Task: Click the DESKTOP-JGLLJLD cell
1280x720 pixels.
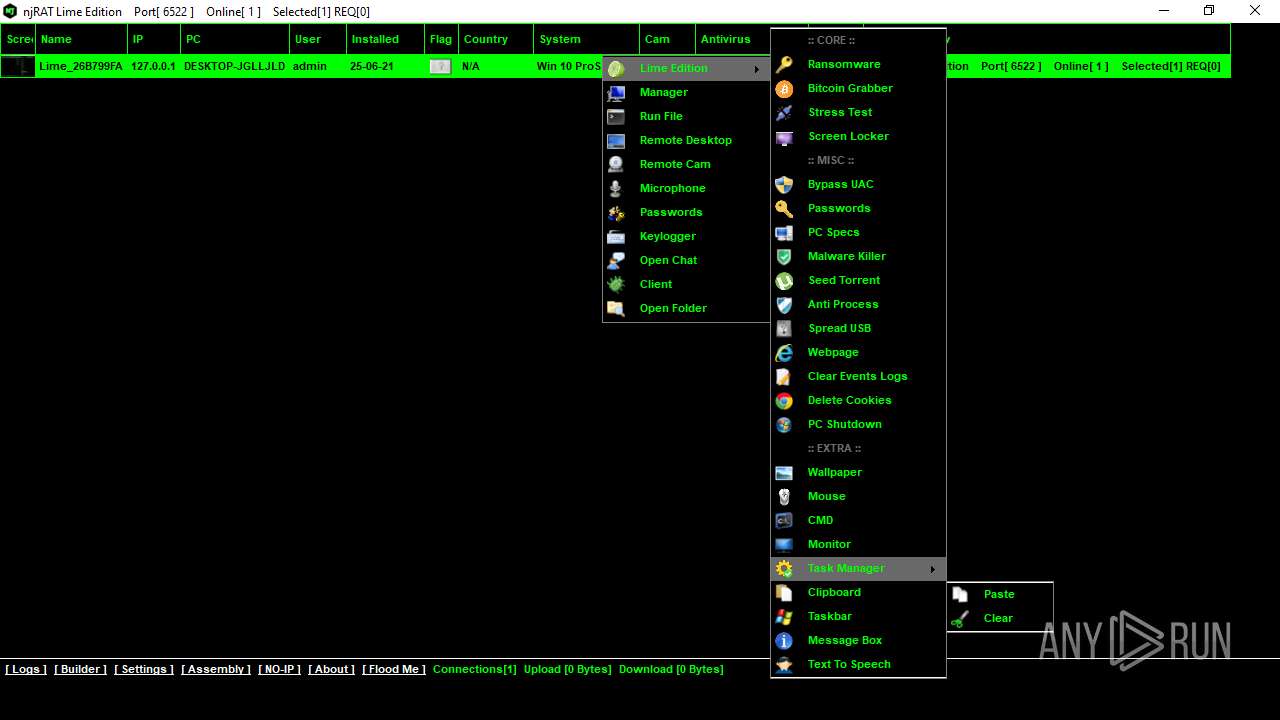Action: pyautogui.click(x=234, y=66)
